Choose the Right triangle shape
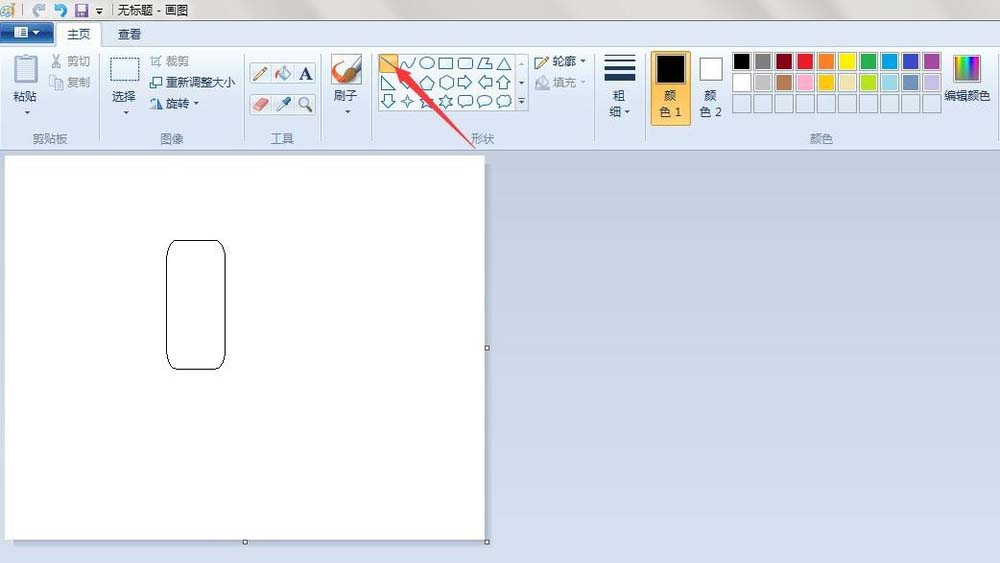The width and height of the screenshot is (1000, 563). tap(388, 82)
